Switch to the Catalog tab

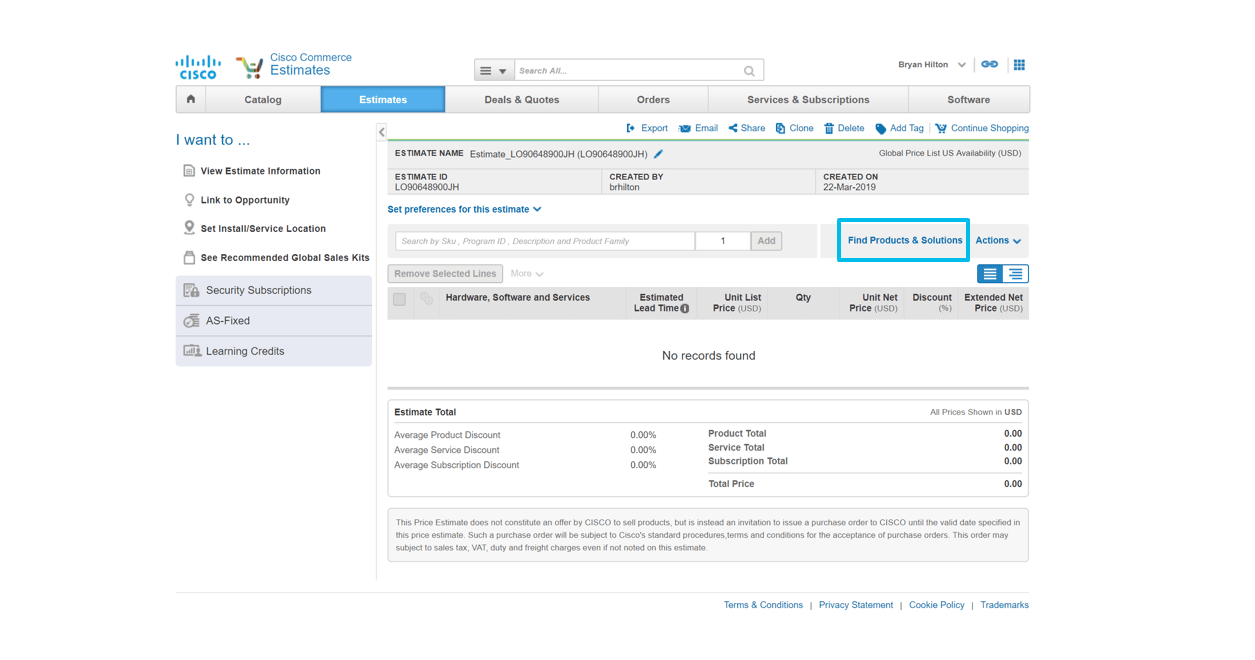click(x=263, y=99)
